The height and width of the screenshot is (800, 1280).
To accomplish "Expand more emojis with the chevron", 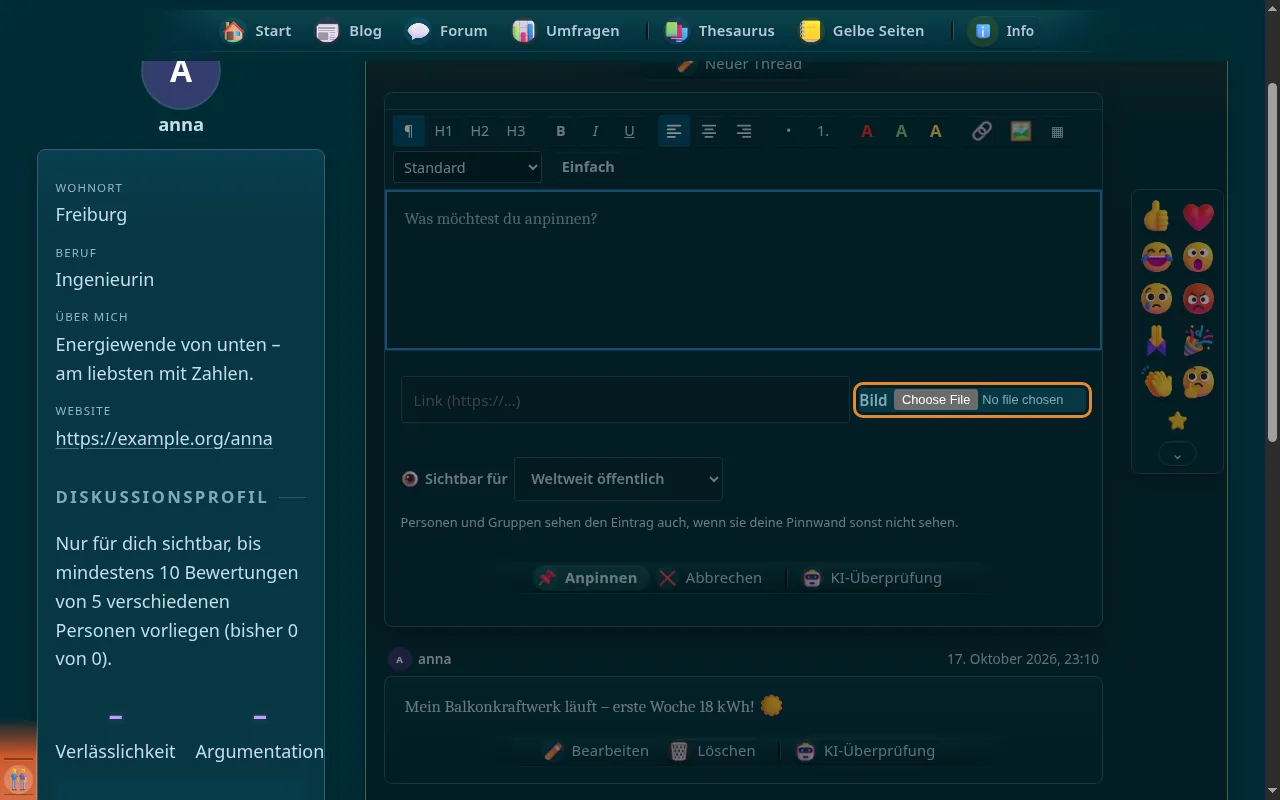I will [1177, 455].
